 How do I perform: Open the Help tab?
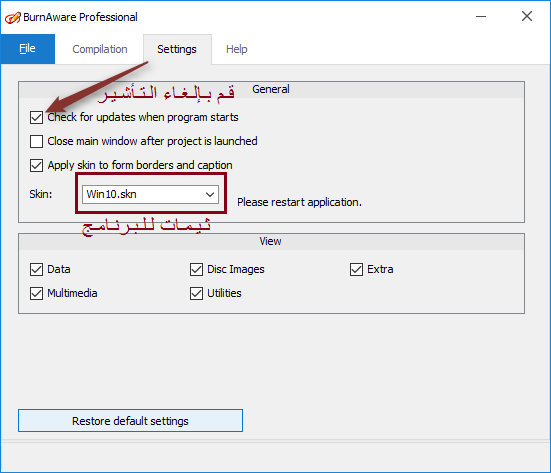tap(236, 49)
